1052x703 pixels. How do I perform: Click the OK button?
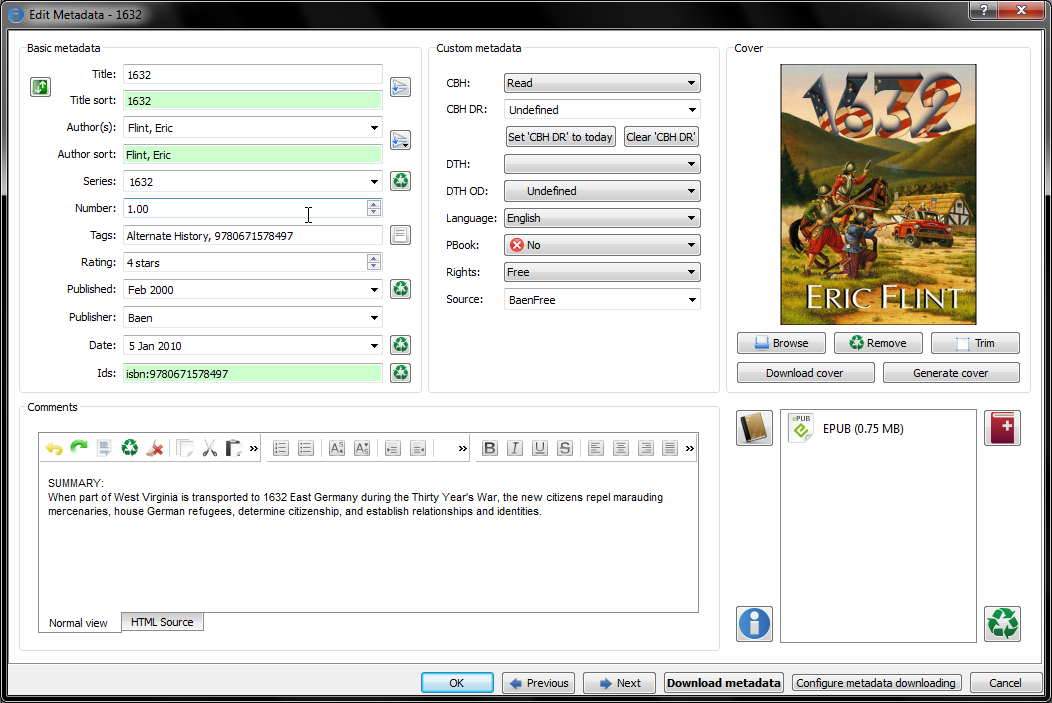point(457,683)
